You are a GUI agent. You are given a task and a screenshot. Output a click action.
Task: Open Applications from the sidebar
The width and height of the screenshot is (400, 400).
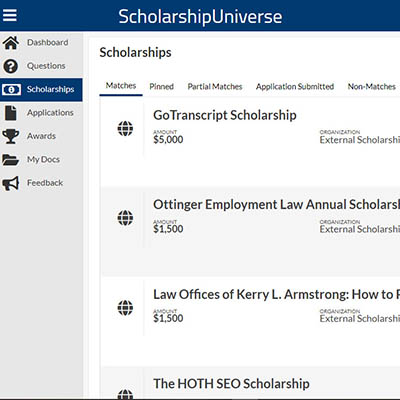pos(41,113)
